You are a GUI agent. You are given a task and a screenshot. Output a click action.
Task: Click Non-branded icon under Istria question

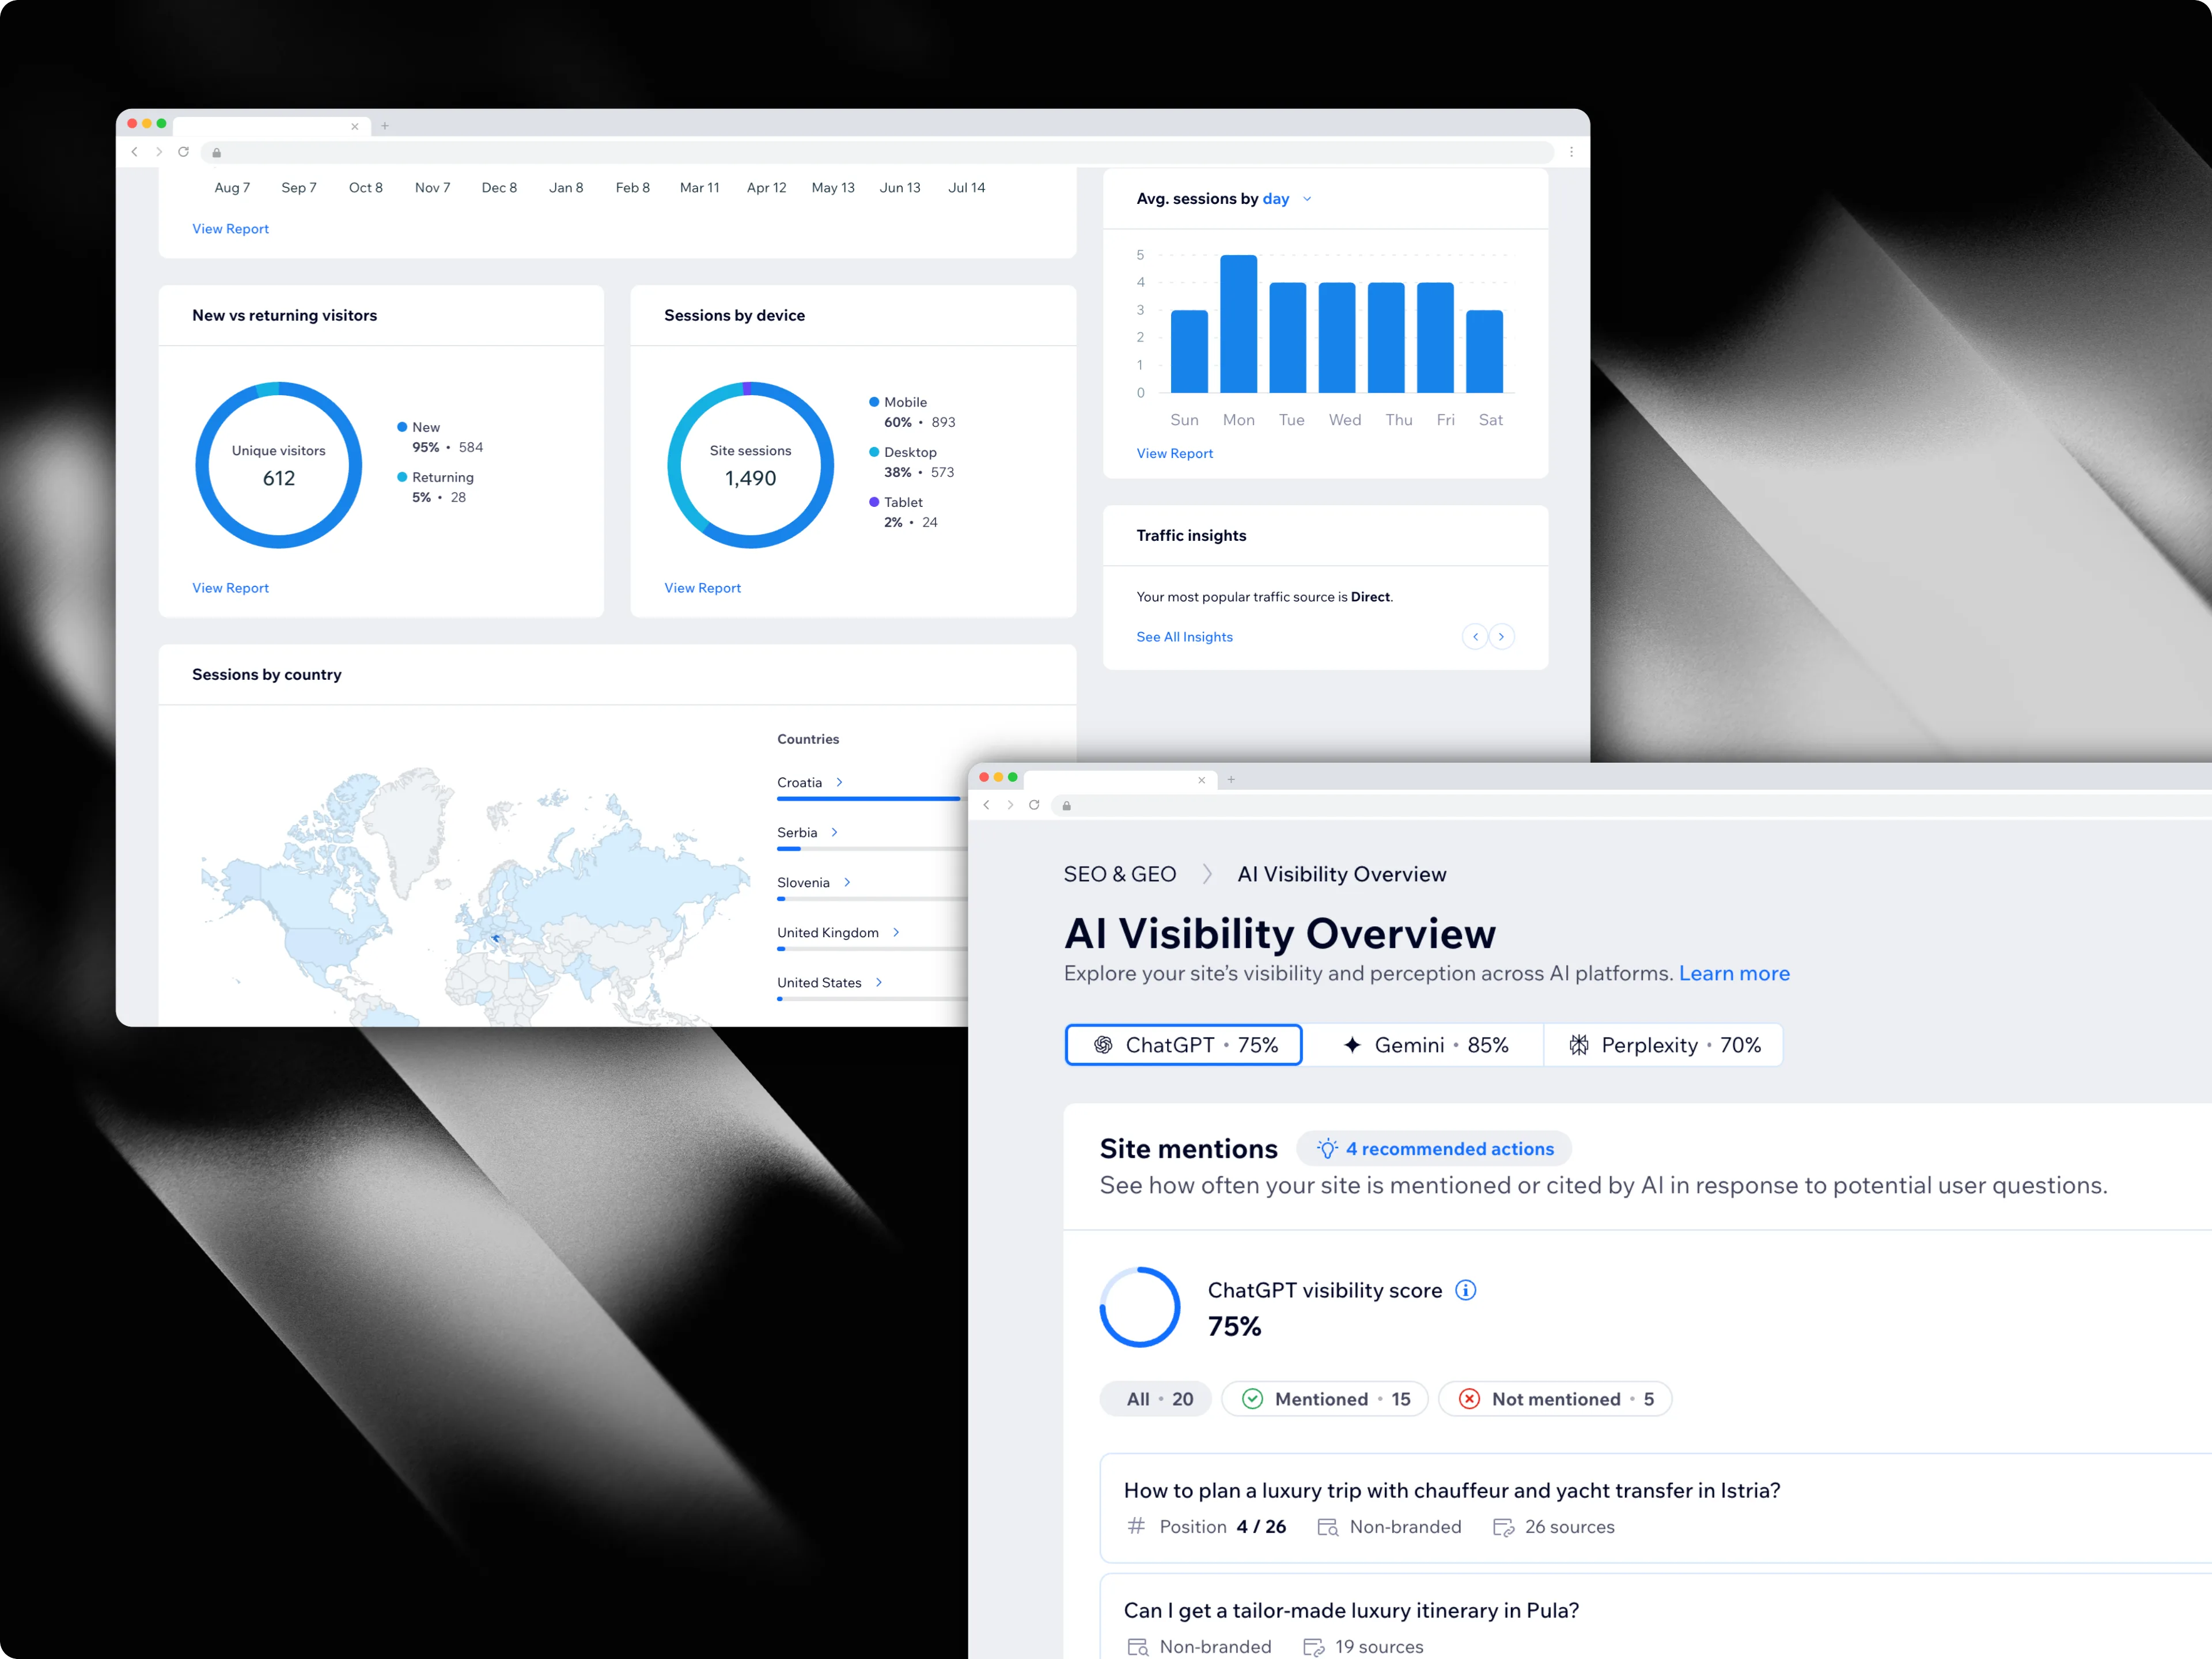point(1328,1527)
